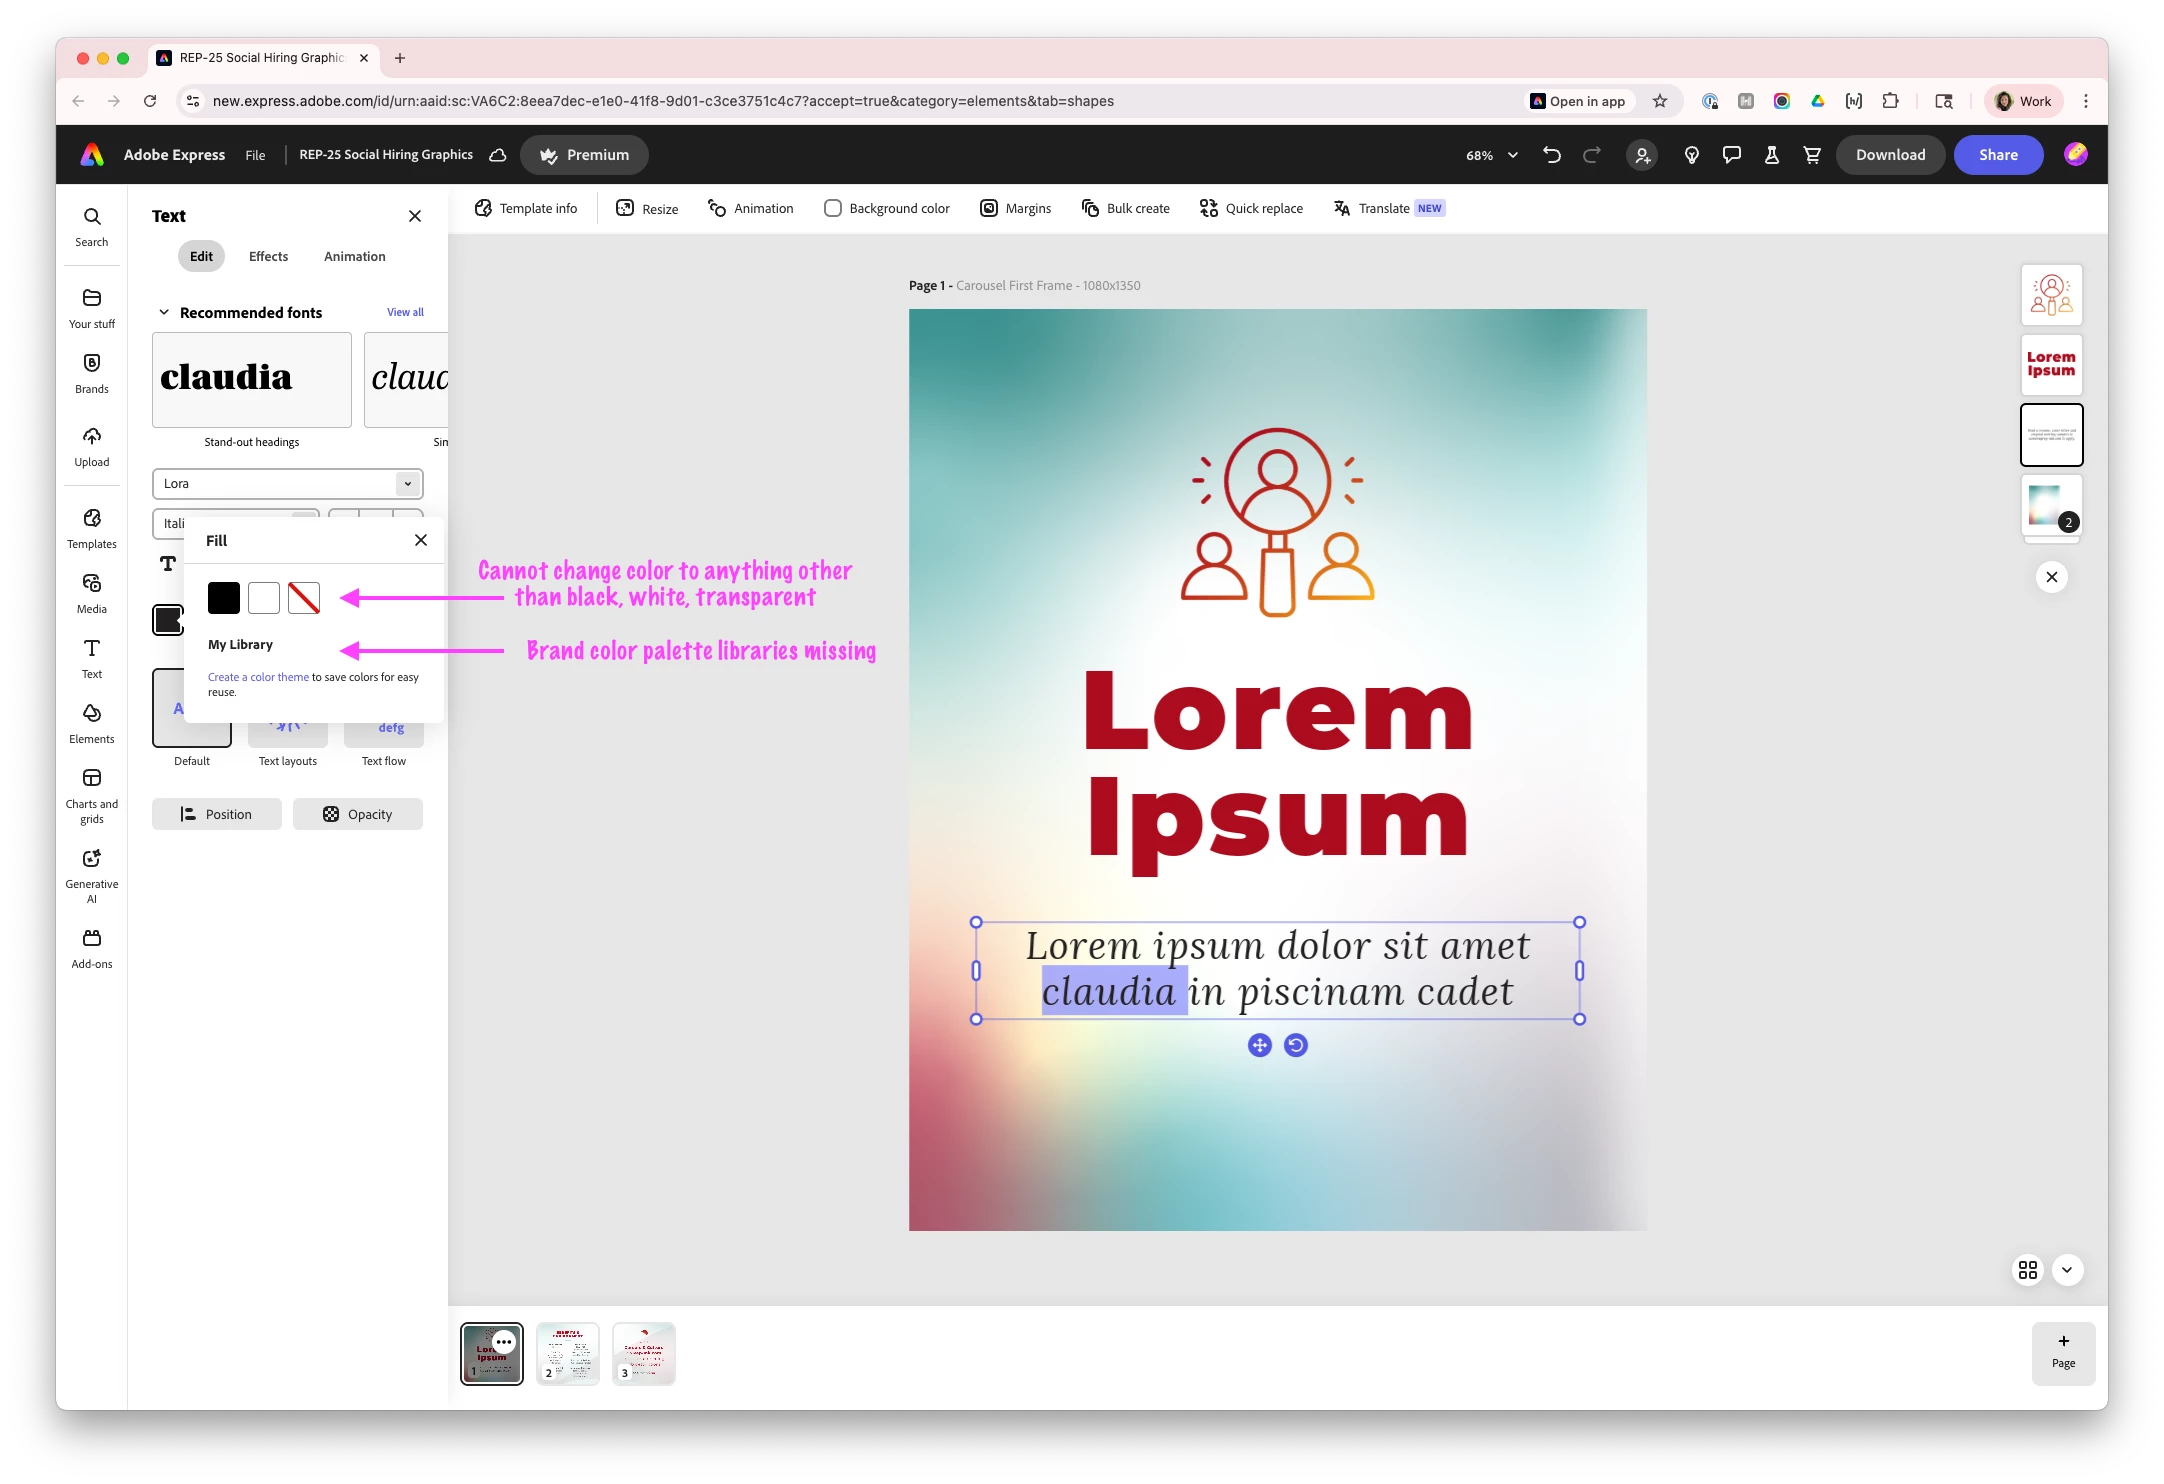Choose the black fill color swatch

click(x=223, y=598)
